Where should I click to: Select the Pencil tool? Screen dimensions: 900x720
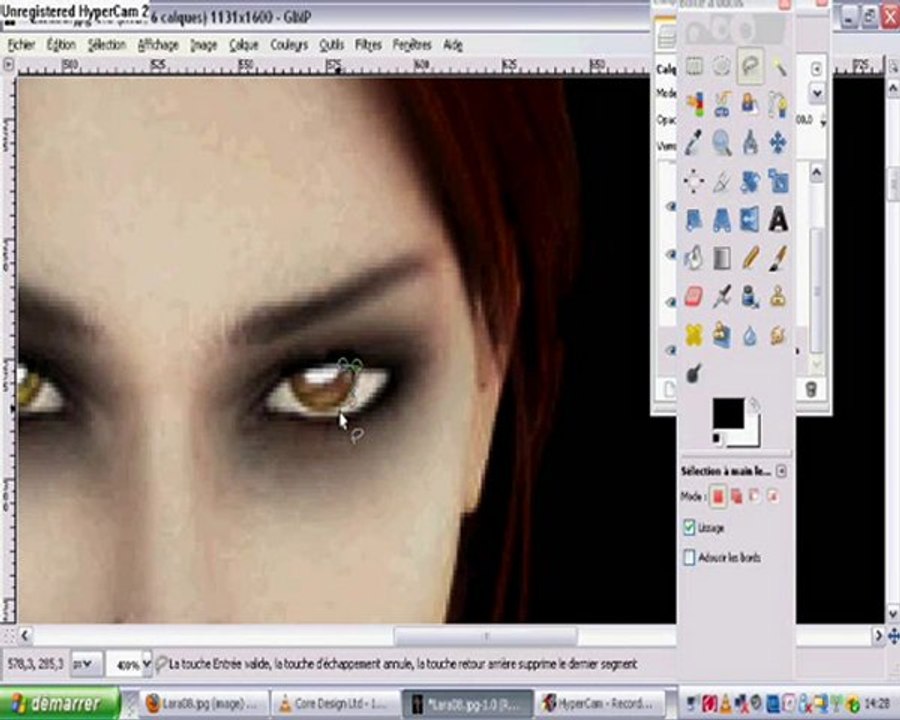(750, 258)
